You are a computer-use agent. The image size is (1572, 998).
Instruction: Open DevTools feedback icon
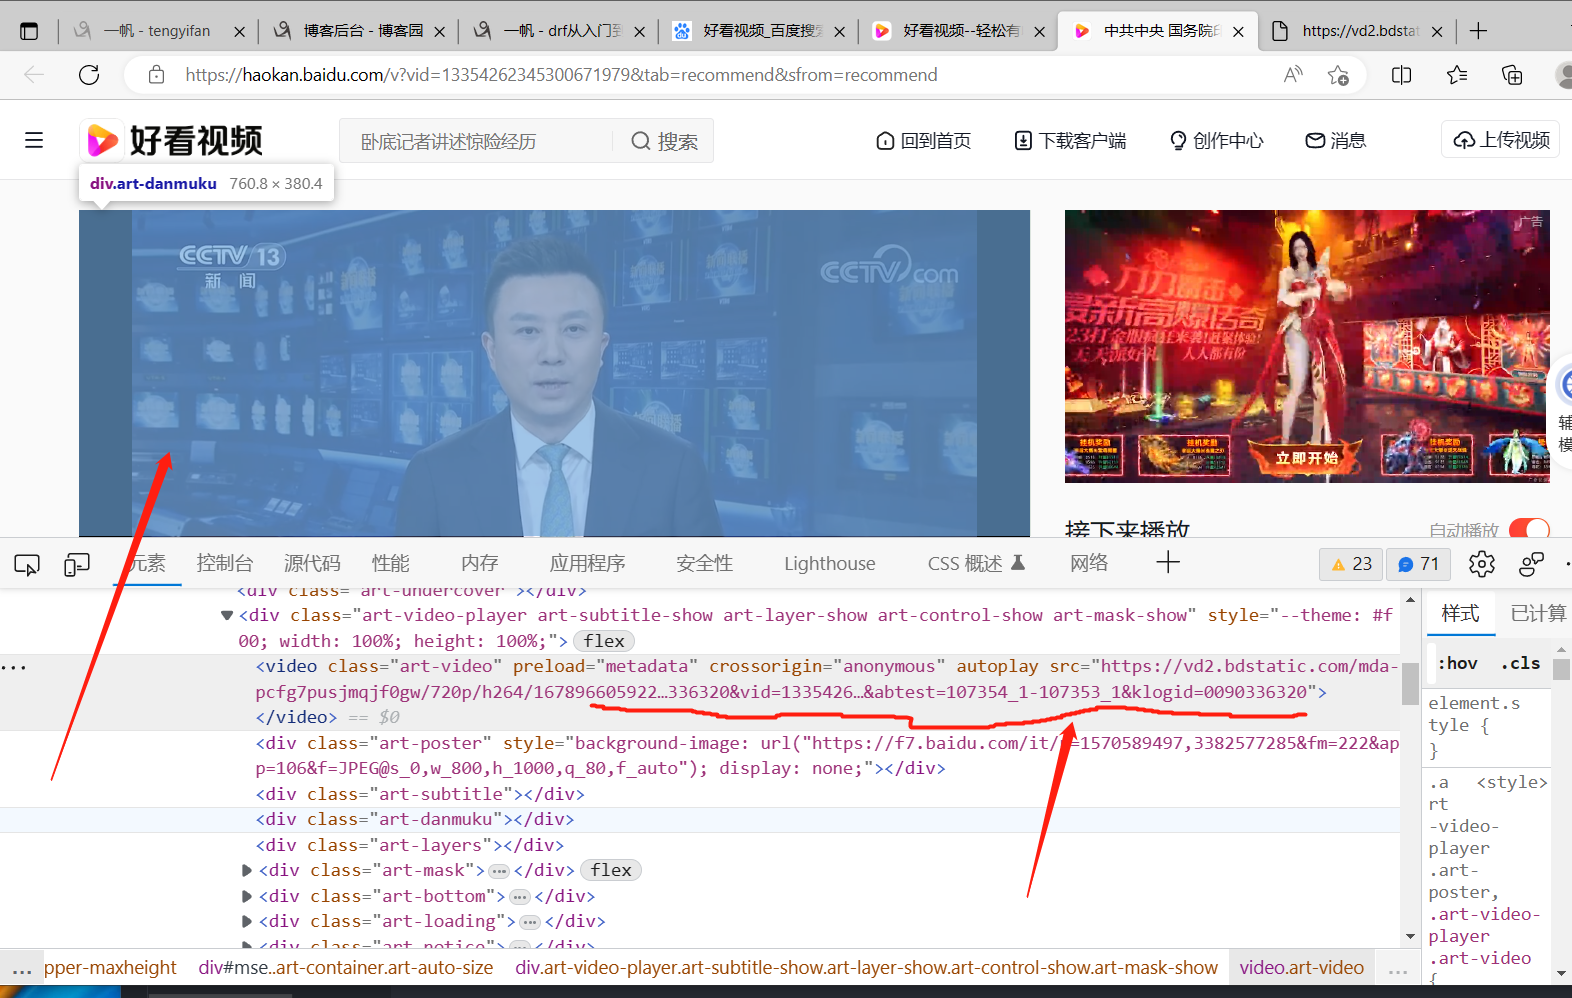coord(1531,564)
